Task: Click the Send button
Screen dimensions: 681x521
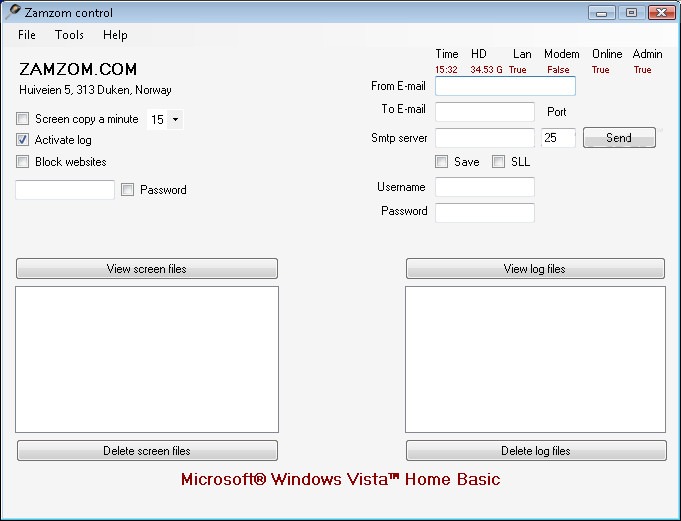Action: (619, 138)
